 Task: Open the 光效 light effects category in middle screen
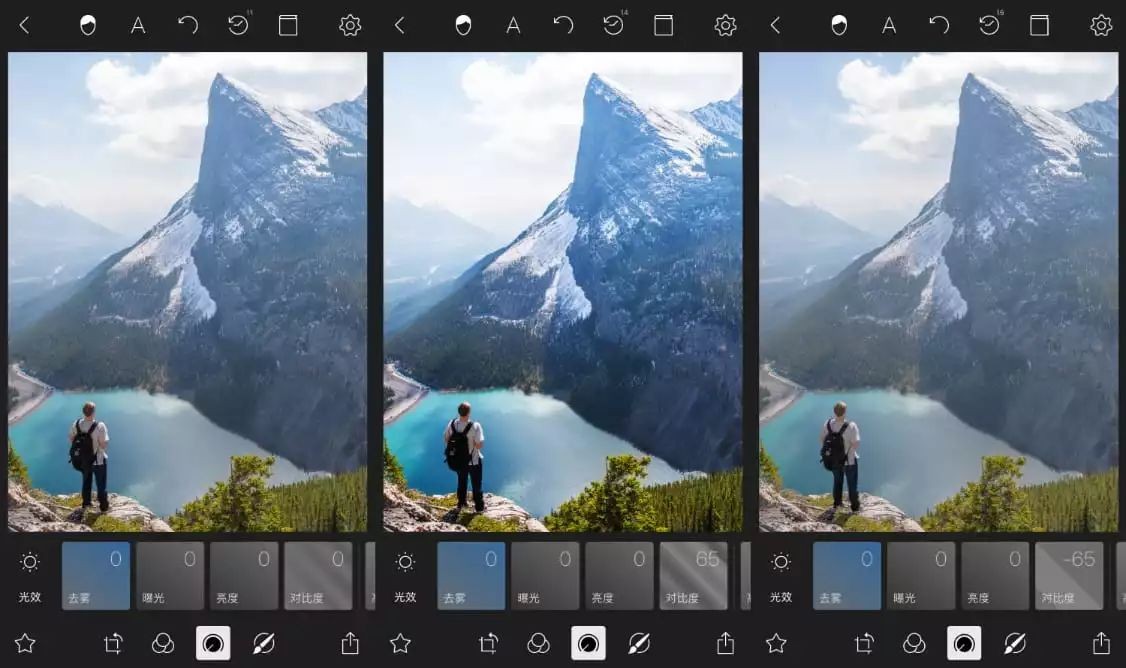point(405,575)
